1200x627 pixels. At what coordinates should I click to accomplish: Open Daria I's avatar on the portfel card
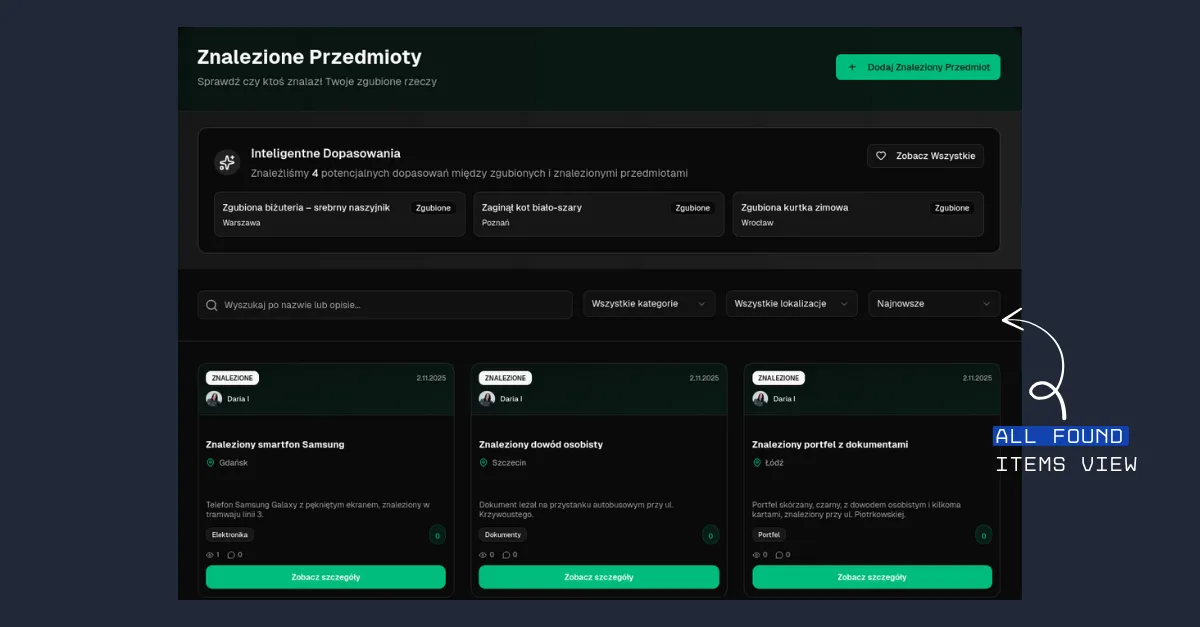point(760,398)
